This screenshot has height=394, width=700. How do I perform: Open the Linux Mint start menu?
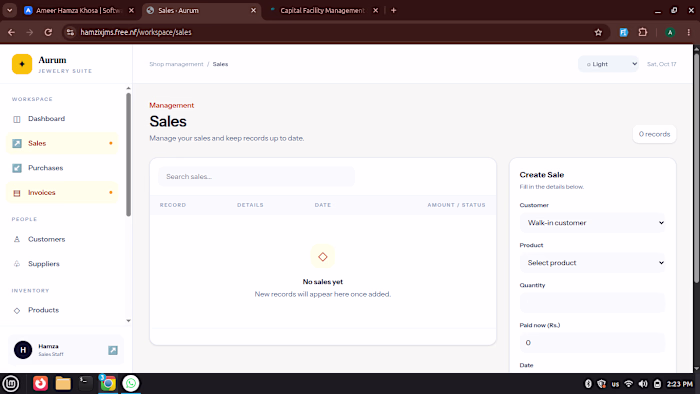coord(11,383)
